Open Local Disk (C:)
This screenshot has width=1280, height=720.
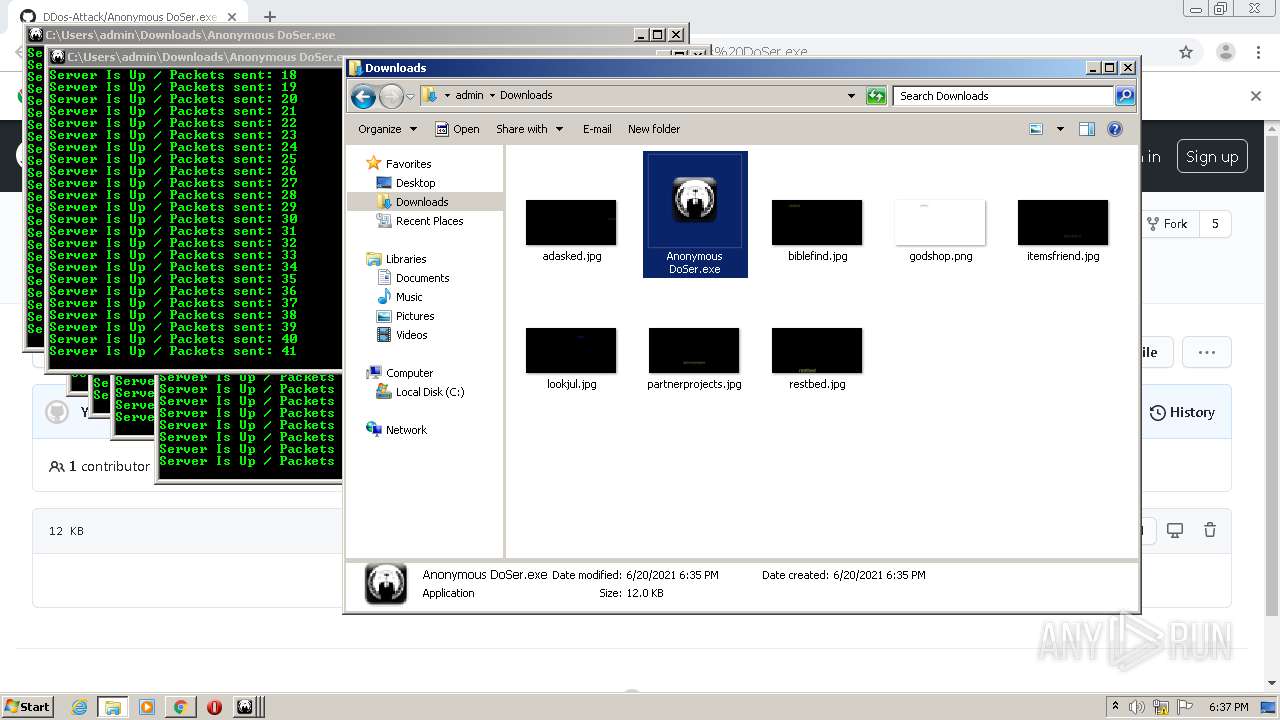tap(429, 392)
